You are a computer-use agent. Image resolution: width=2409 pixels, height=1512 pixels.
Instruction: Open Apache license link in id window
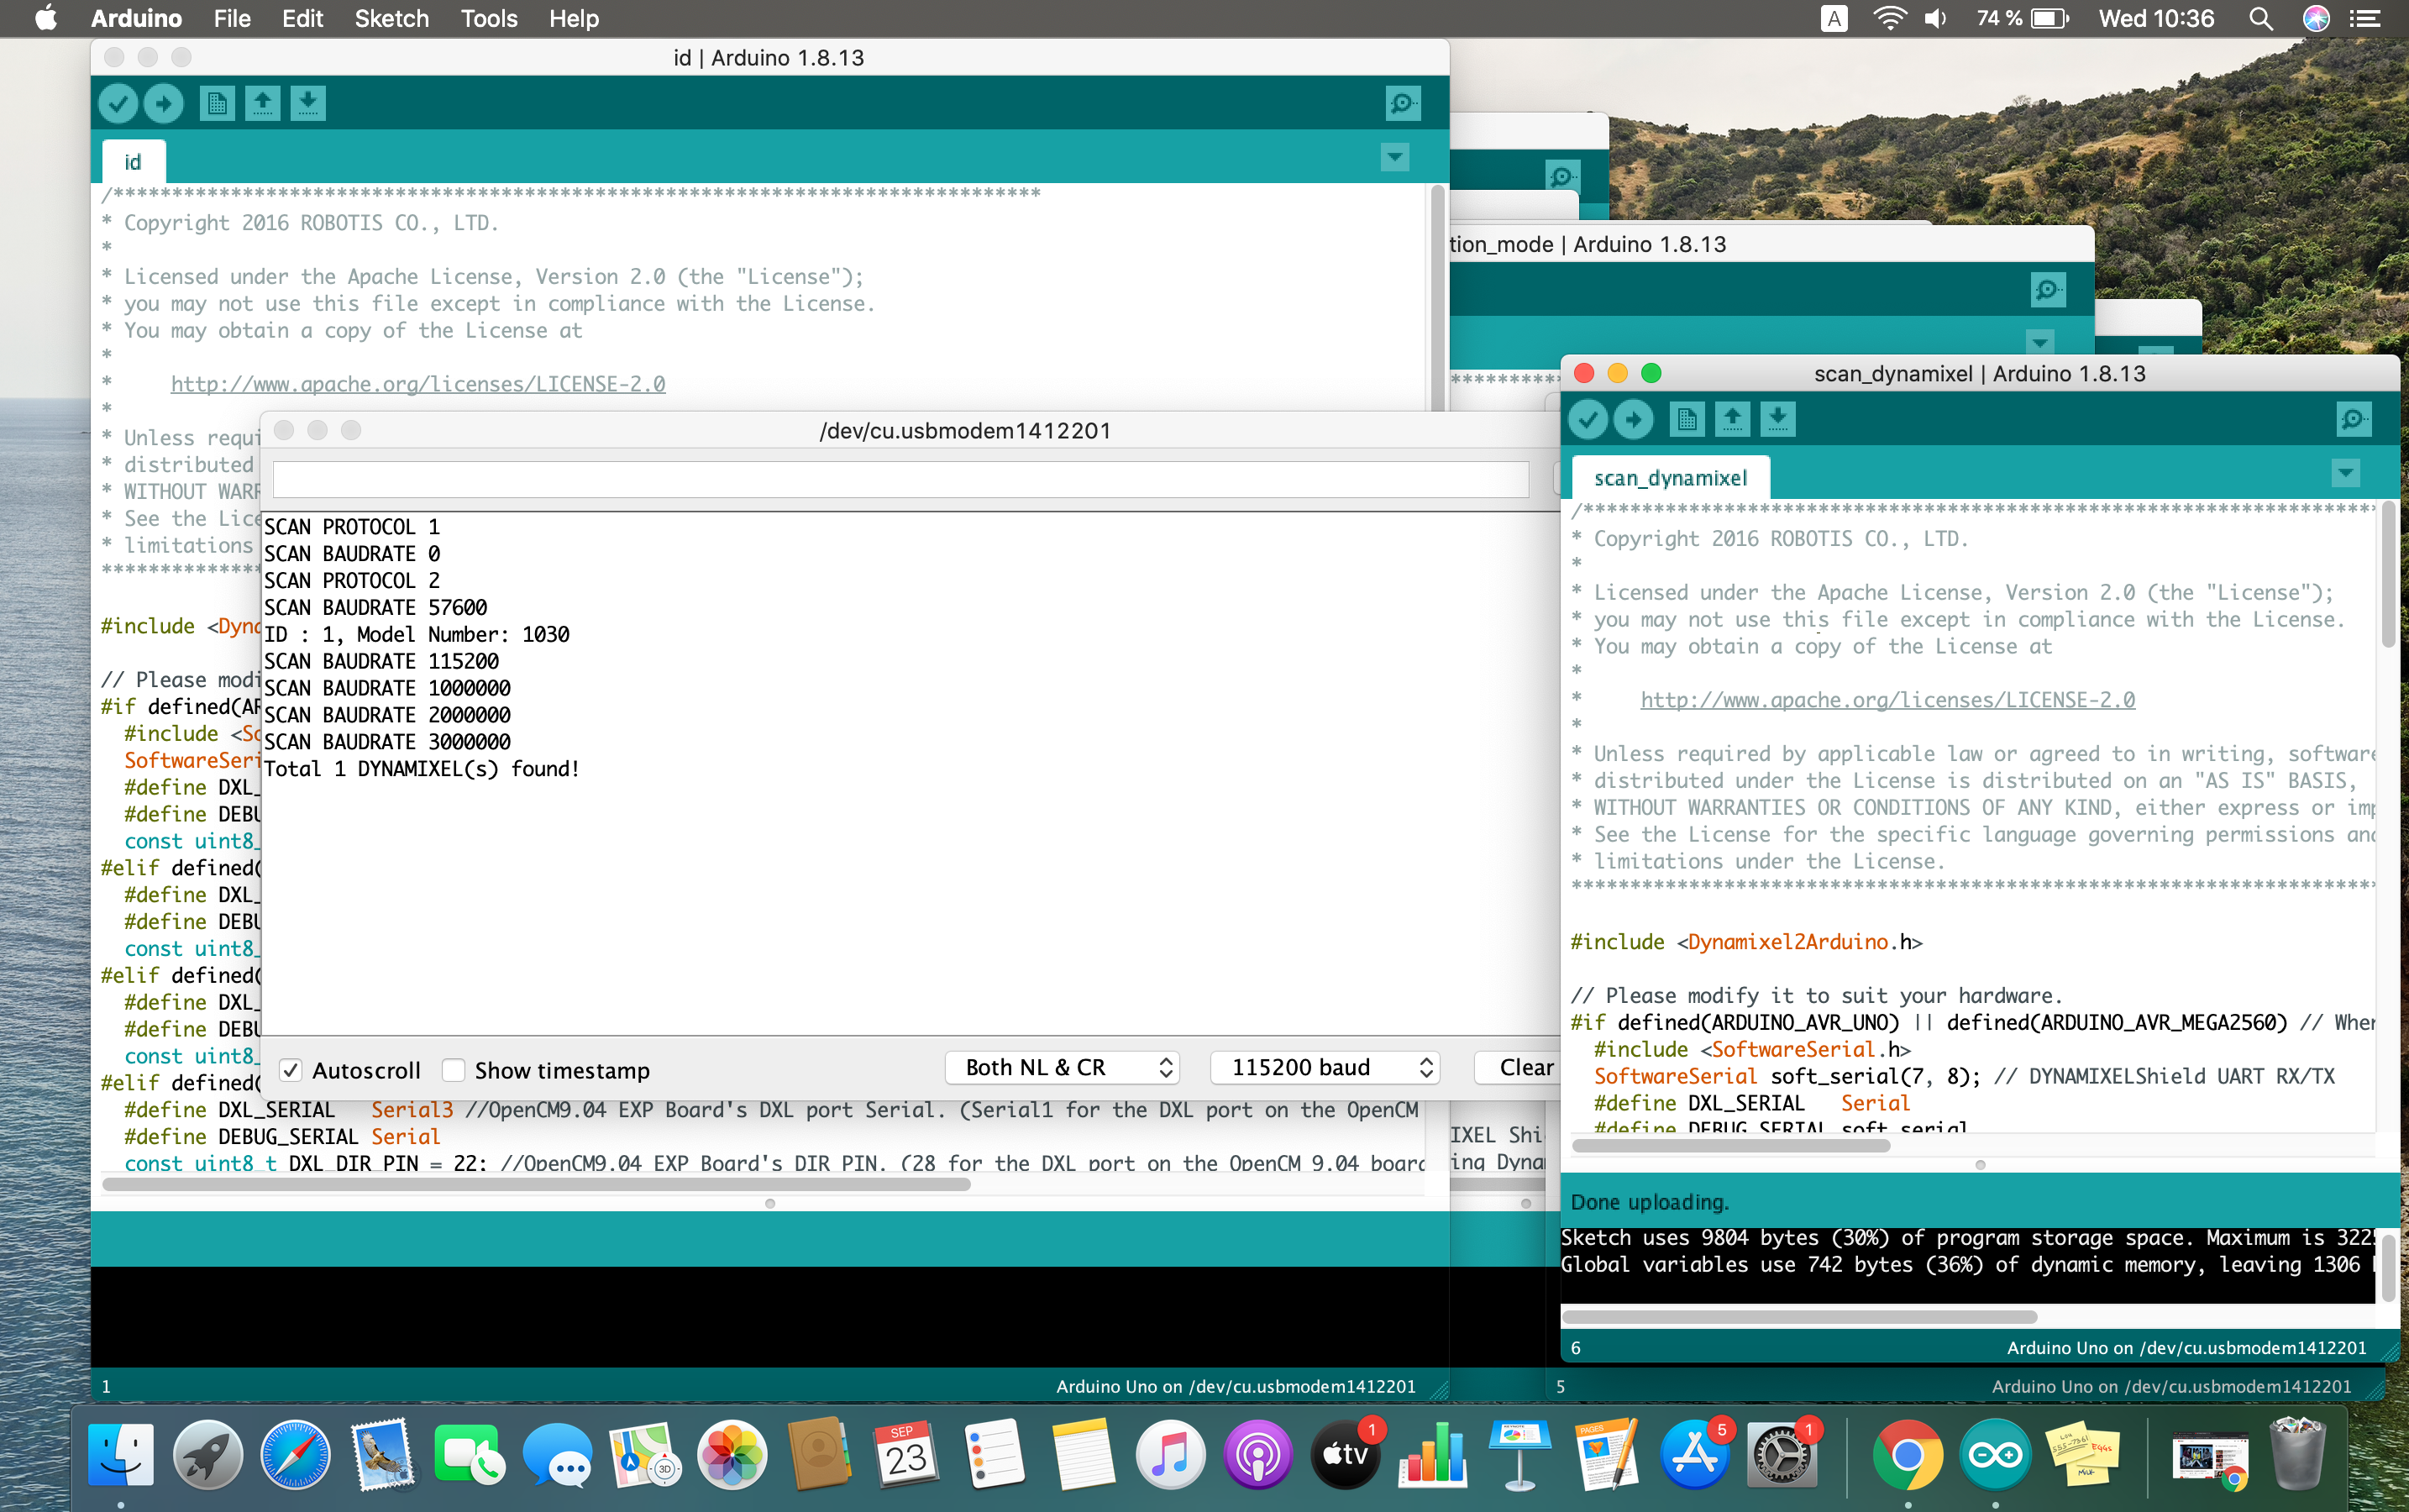point(418,384)
